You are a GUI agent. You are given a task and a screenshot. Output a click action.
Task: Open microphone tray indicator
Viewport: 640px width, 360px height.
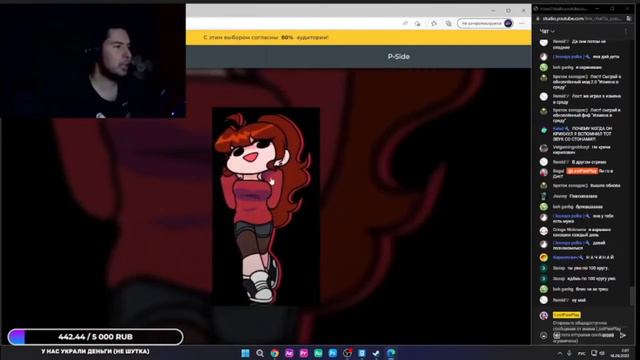coord(569,353)
